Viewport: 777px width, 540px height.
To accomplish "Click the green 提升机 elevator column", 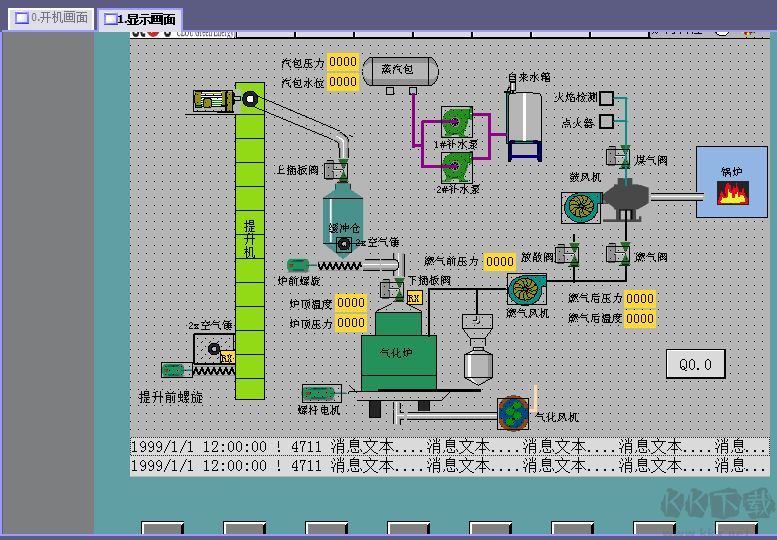I will click(x=250, y=240).
